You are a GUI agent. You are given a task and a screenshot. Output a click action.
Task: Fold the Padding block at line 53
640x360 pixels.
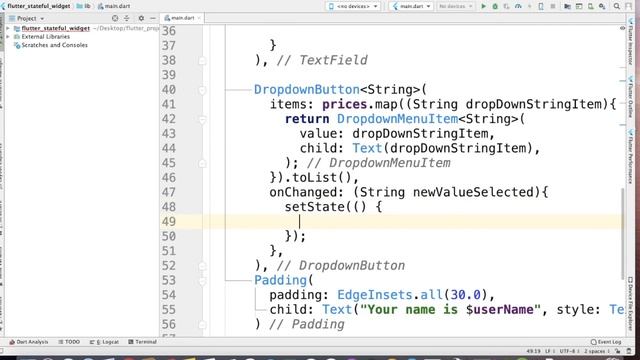(202, 280)
